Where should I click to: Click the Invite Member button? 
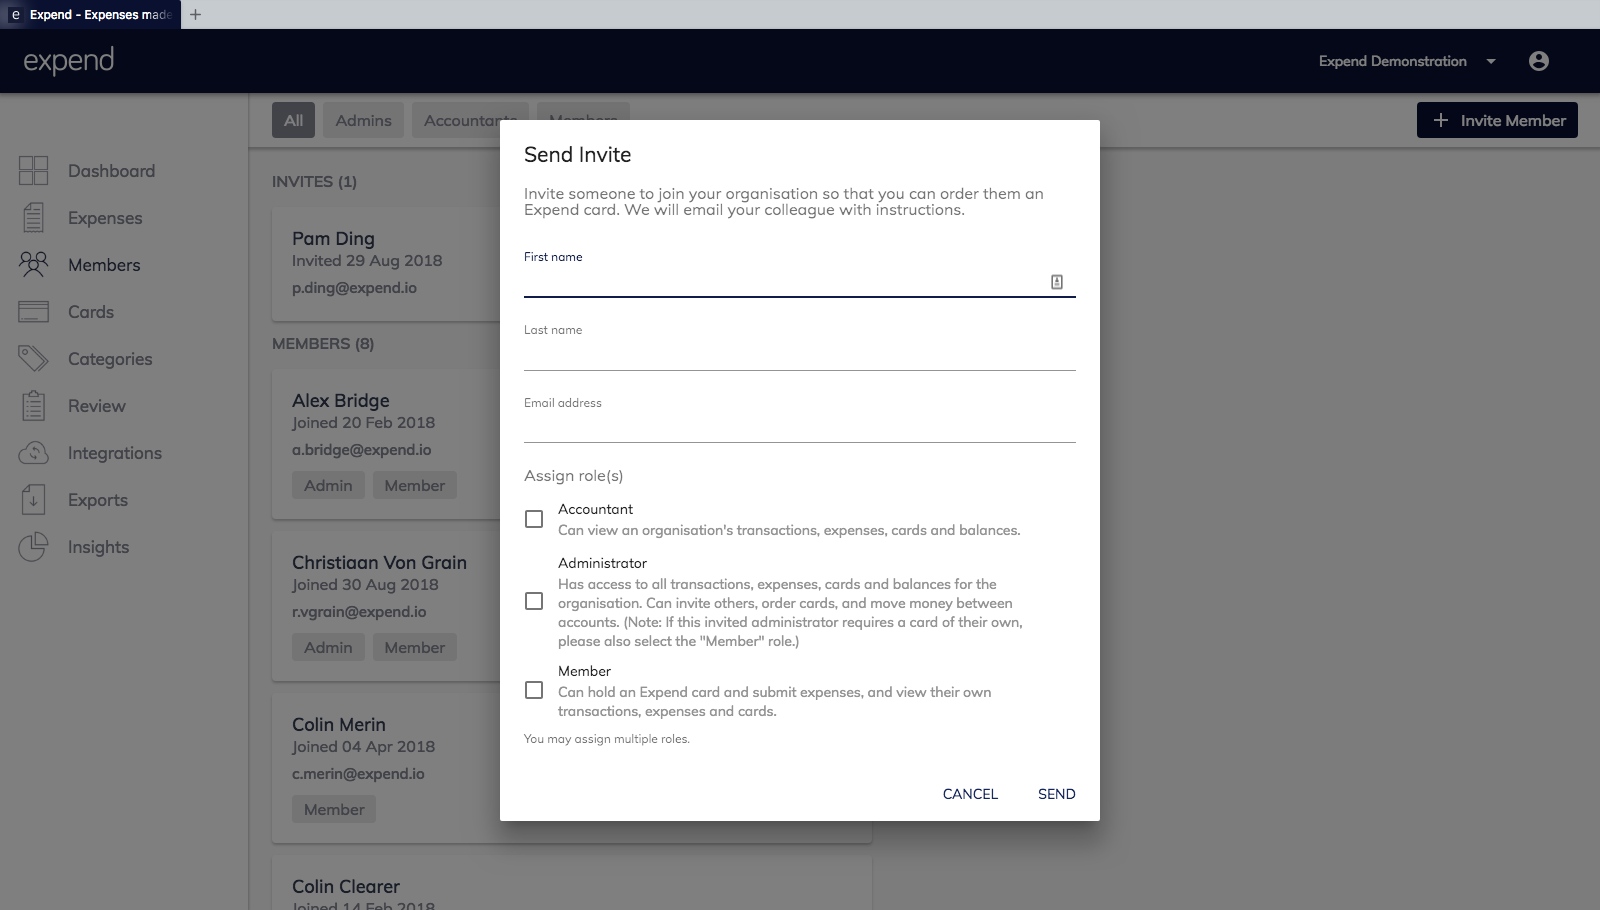pos(1497,120)
